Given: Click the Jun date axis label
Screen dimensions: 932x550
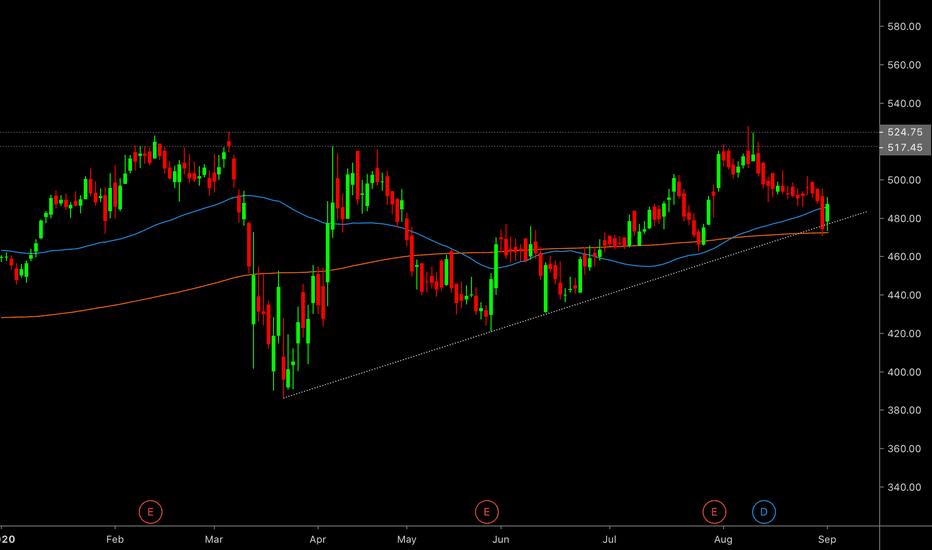Looking at the screenshot, I should [x=501, y=539].
